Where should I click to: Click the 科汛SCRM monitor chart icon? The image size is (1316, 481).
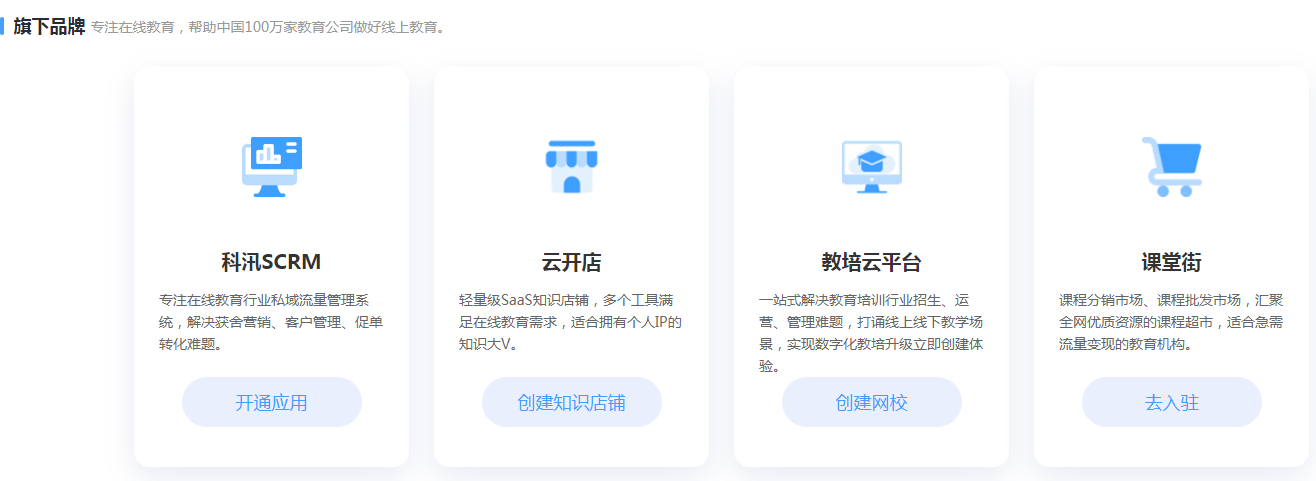point(271,166)
